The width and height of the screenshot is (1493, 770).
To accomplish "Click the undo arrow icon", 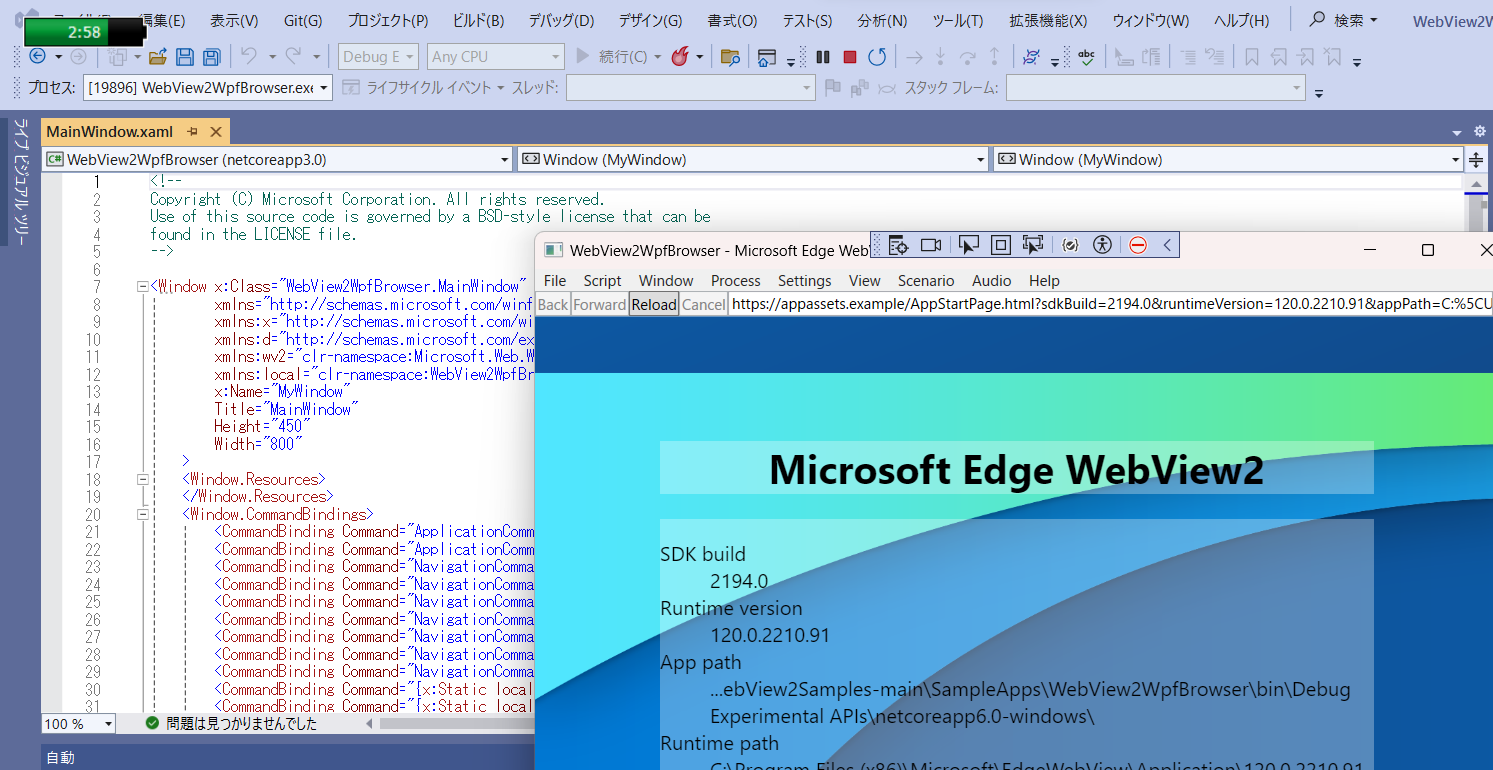I will click(248, 57).
